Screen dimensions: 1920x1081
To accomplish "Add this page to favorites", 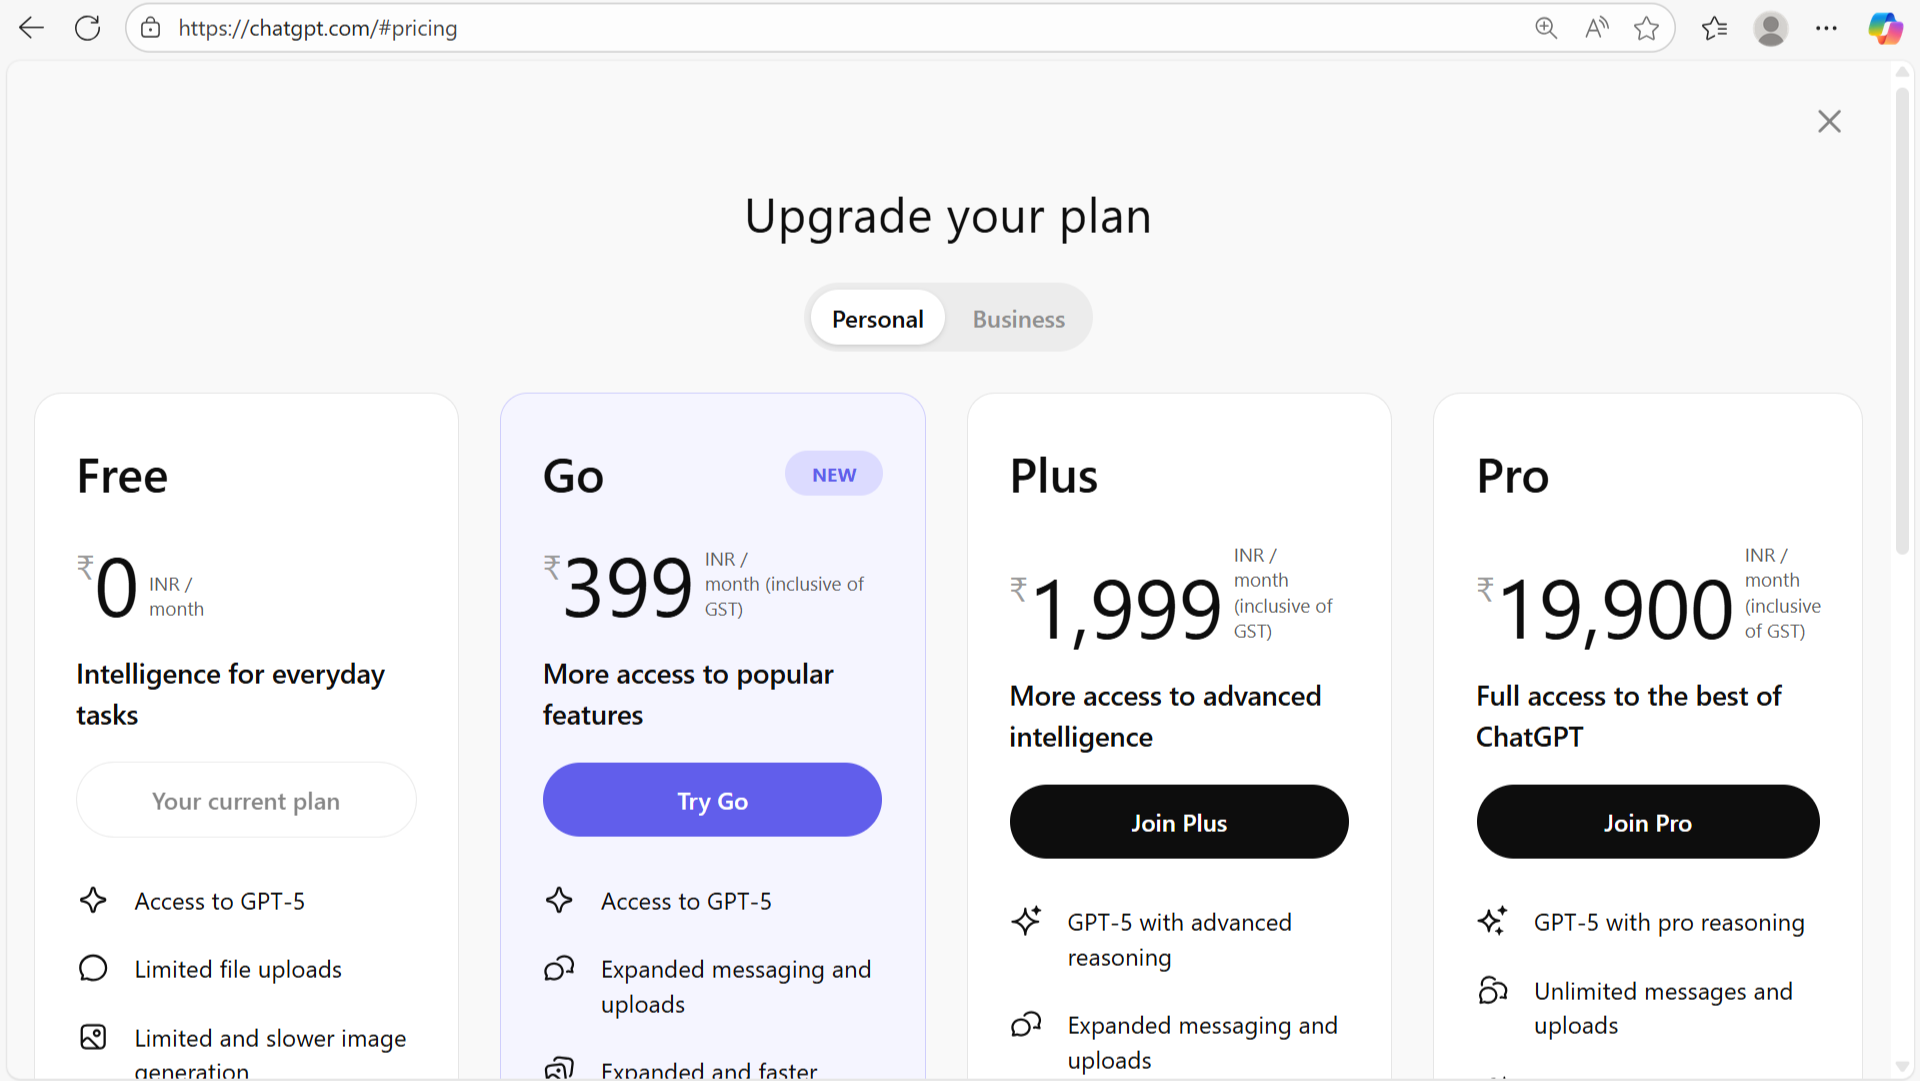I will pyautogui.click(x=1646, y=28).
